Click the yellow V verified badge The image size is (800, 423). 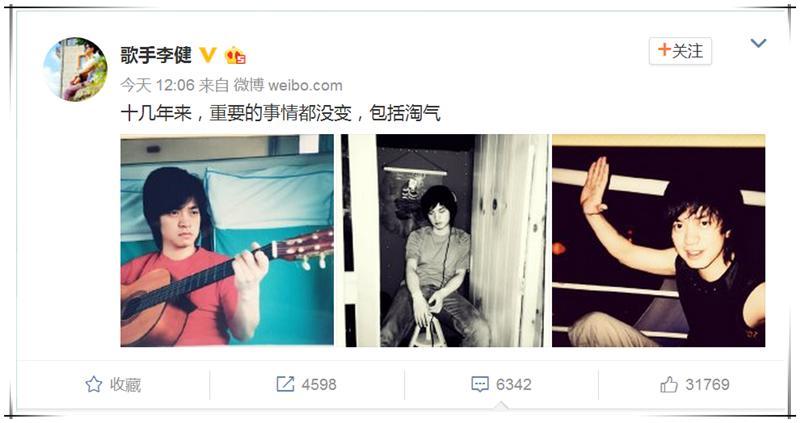[x=208, y=55]
